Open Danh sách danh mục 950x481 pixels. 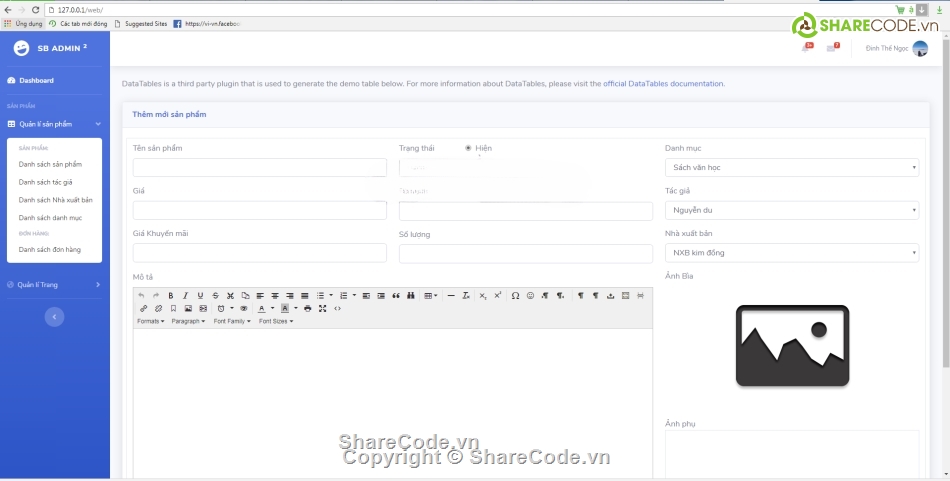(x=50, y=217)
